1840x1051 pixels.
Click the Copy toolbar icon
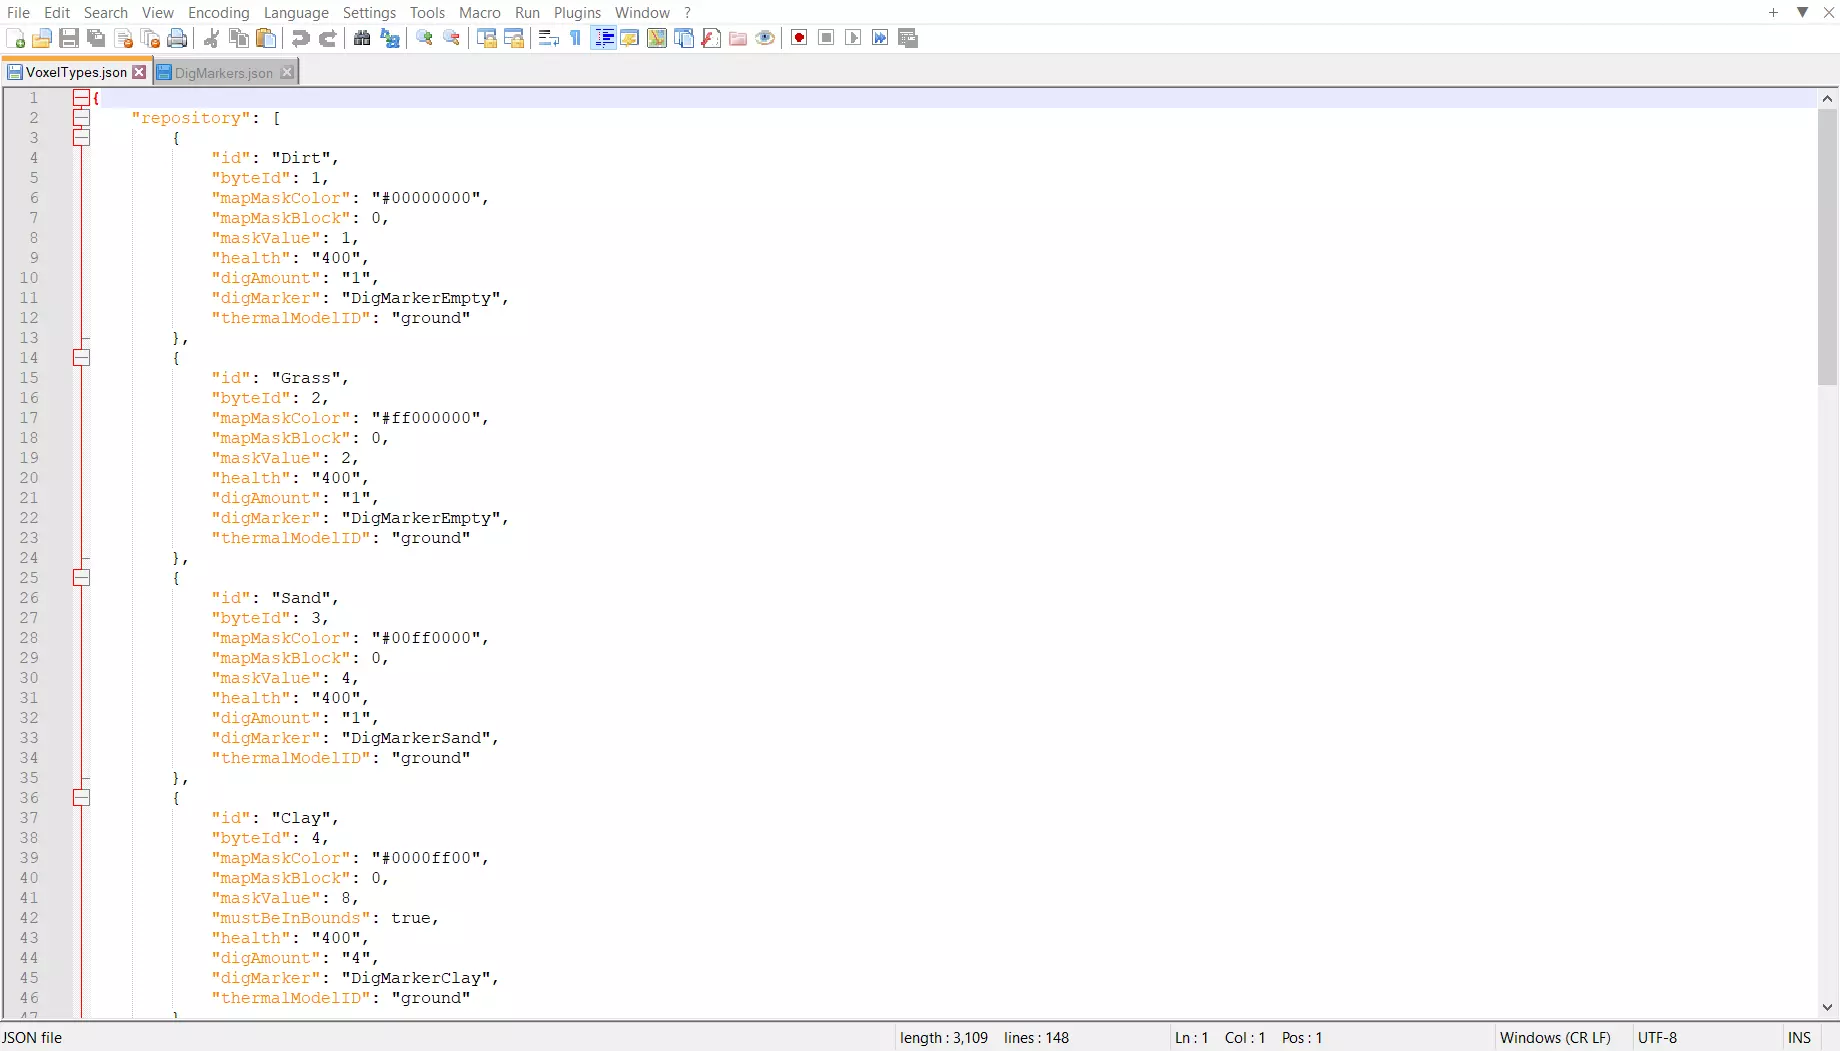tap(239, 38)
